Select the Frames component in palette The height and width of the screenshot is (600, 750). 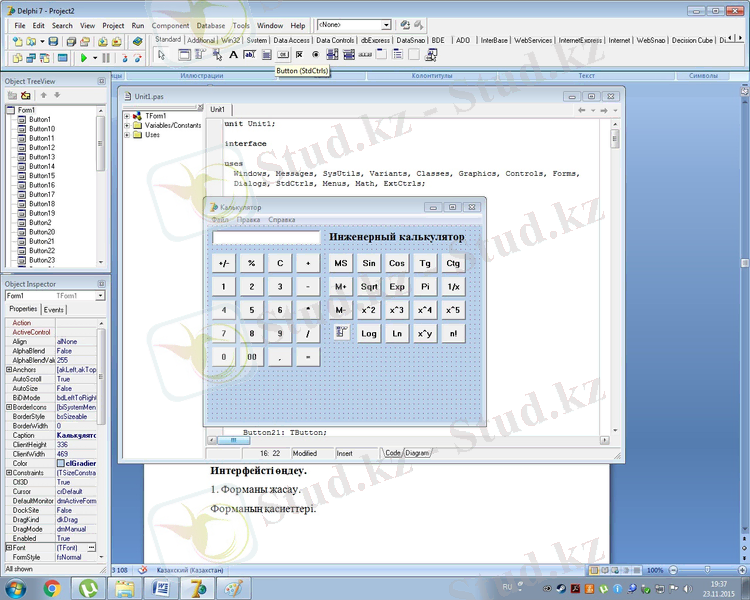click(184, 55)
